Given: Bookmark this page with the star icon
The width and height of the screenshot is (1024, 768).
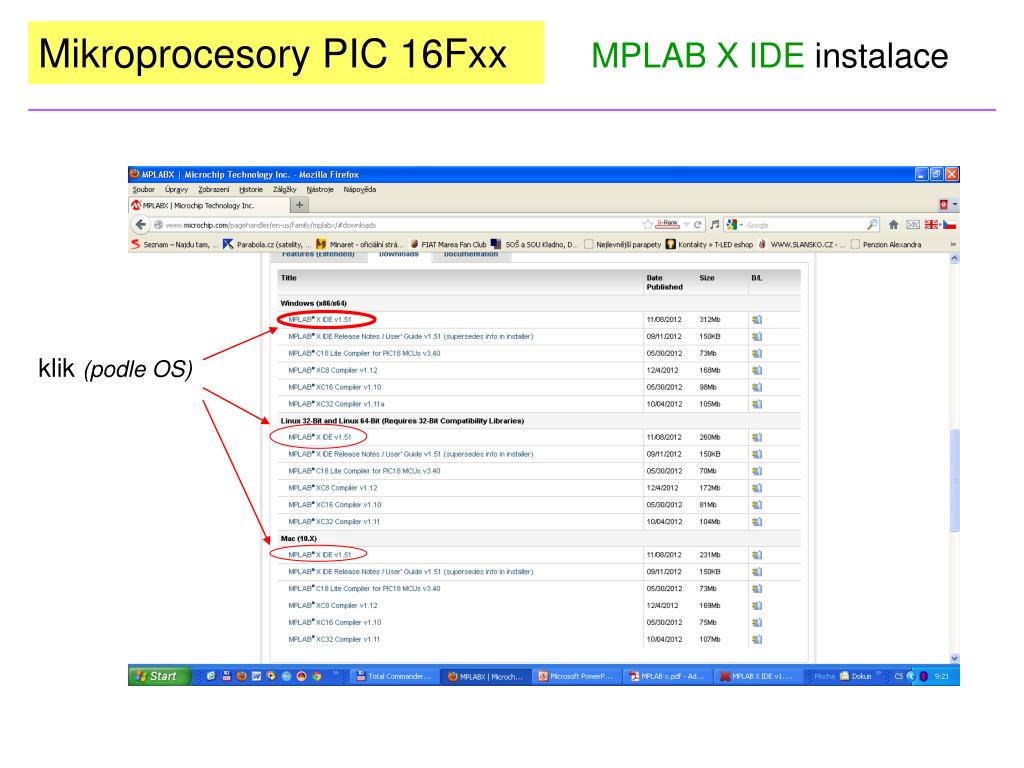Looking at the screenshot, I should coord(647,225).
